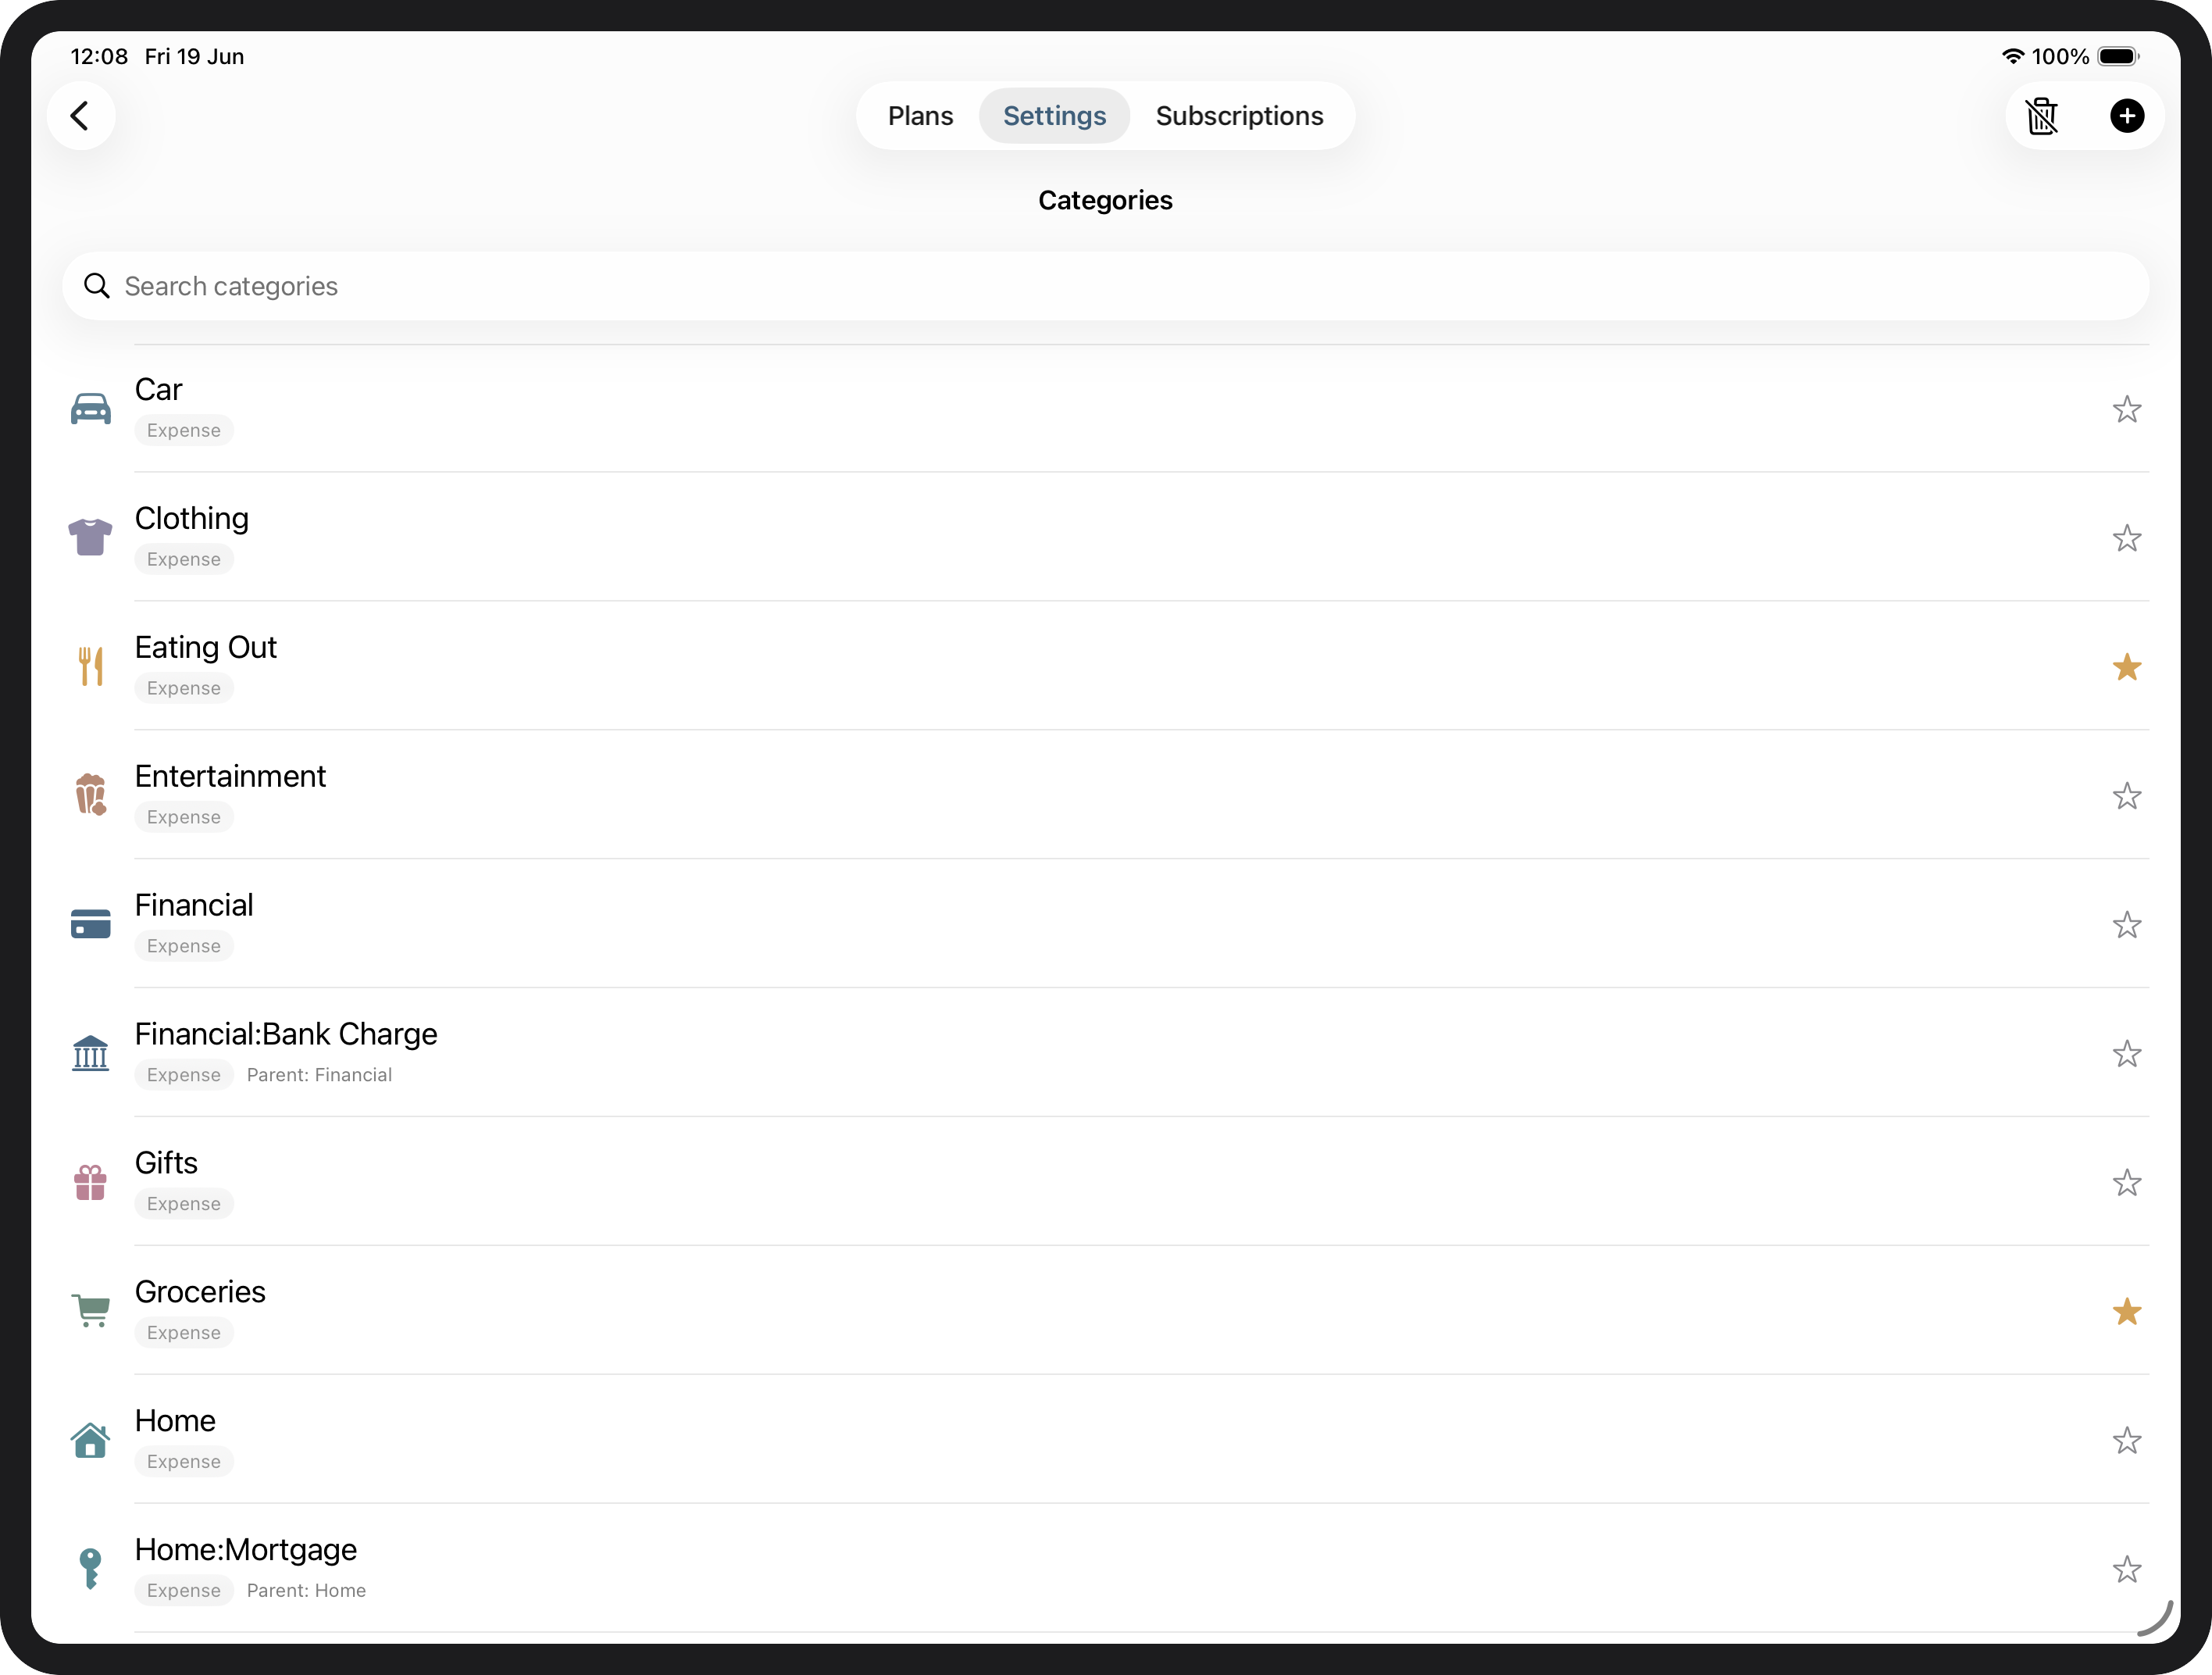Favorite the Clothing category star
This screenshot has height=1675, width=2212.
pos(2127,538)
